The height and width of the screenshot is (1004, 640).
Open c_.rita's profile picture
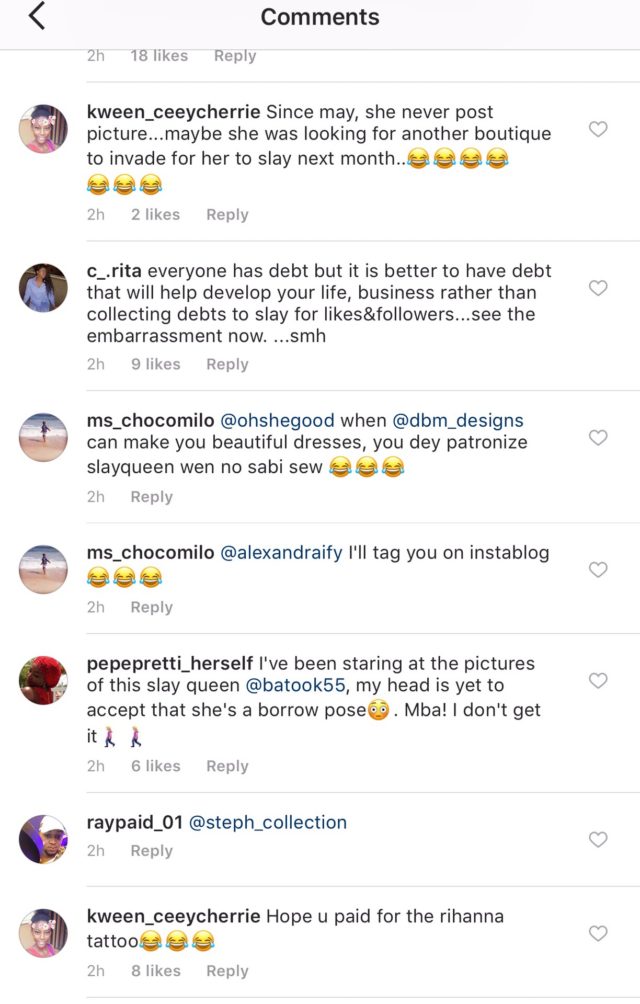(x=43, y=288)
